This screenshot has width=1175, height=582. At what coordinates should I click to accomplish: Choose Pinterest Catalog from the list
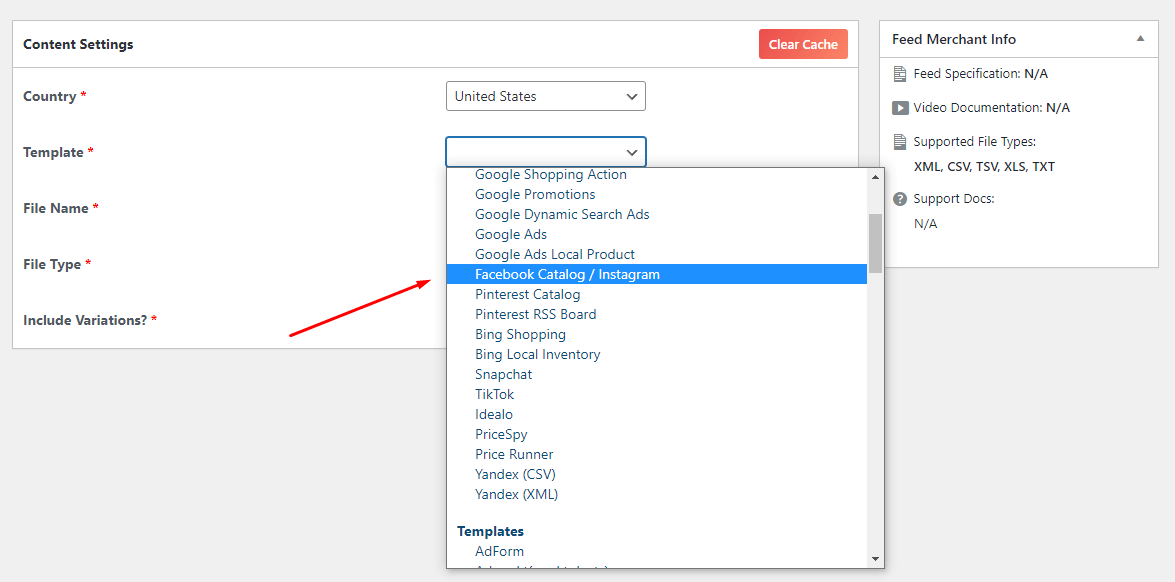tap(527, 294)
